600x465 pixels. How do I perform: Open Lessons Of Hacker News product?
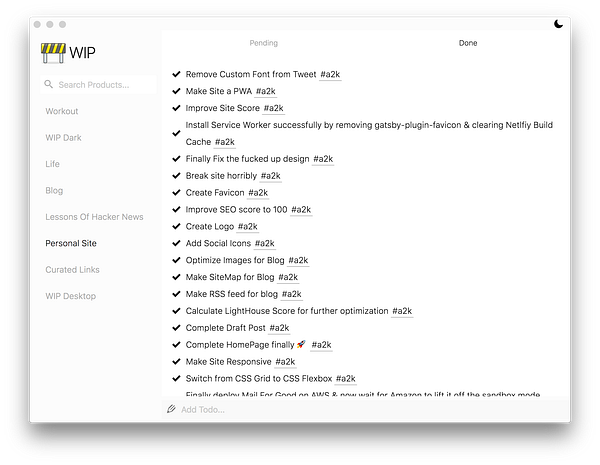[x=94, y=217]
